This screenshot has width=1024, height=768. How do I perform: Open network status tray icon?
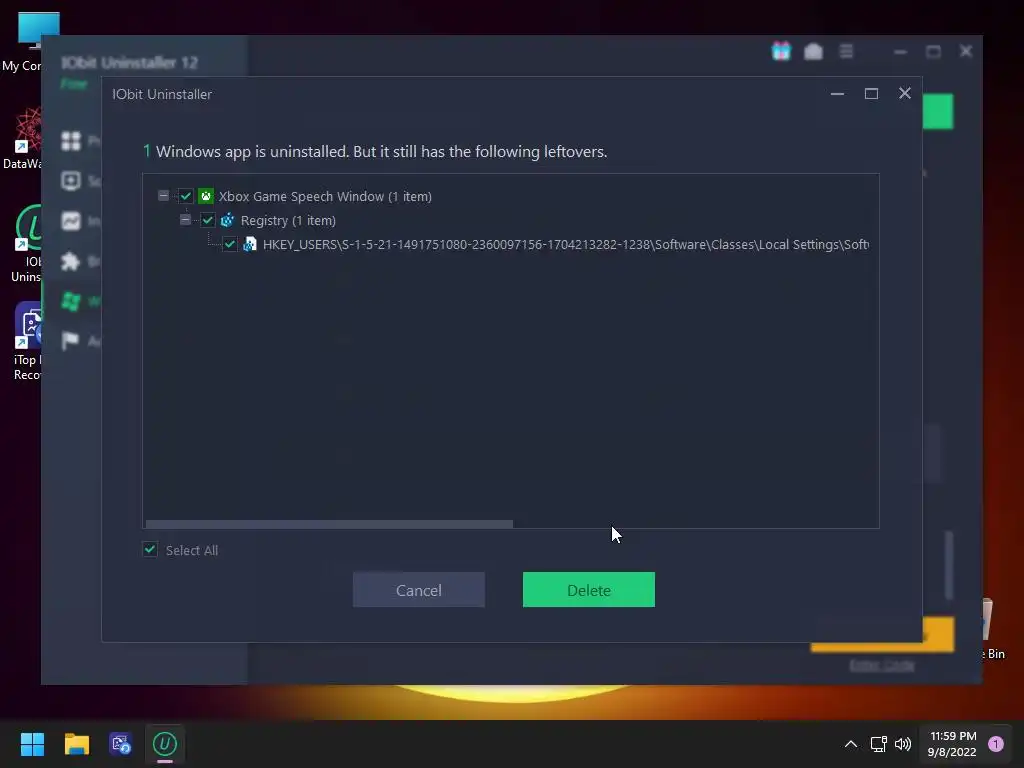point(878,744)
